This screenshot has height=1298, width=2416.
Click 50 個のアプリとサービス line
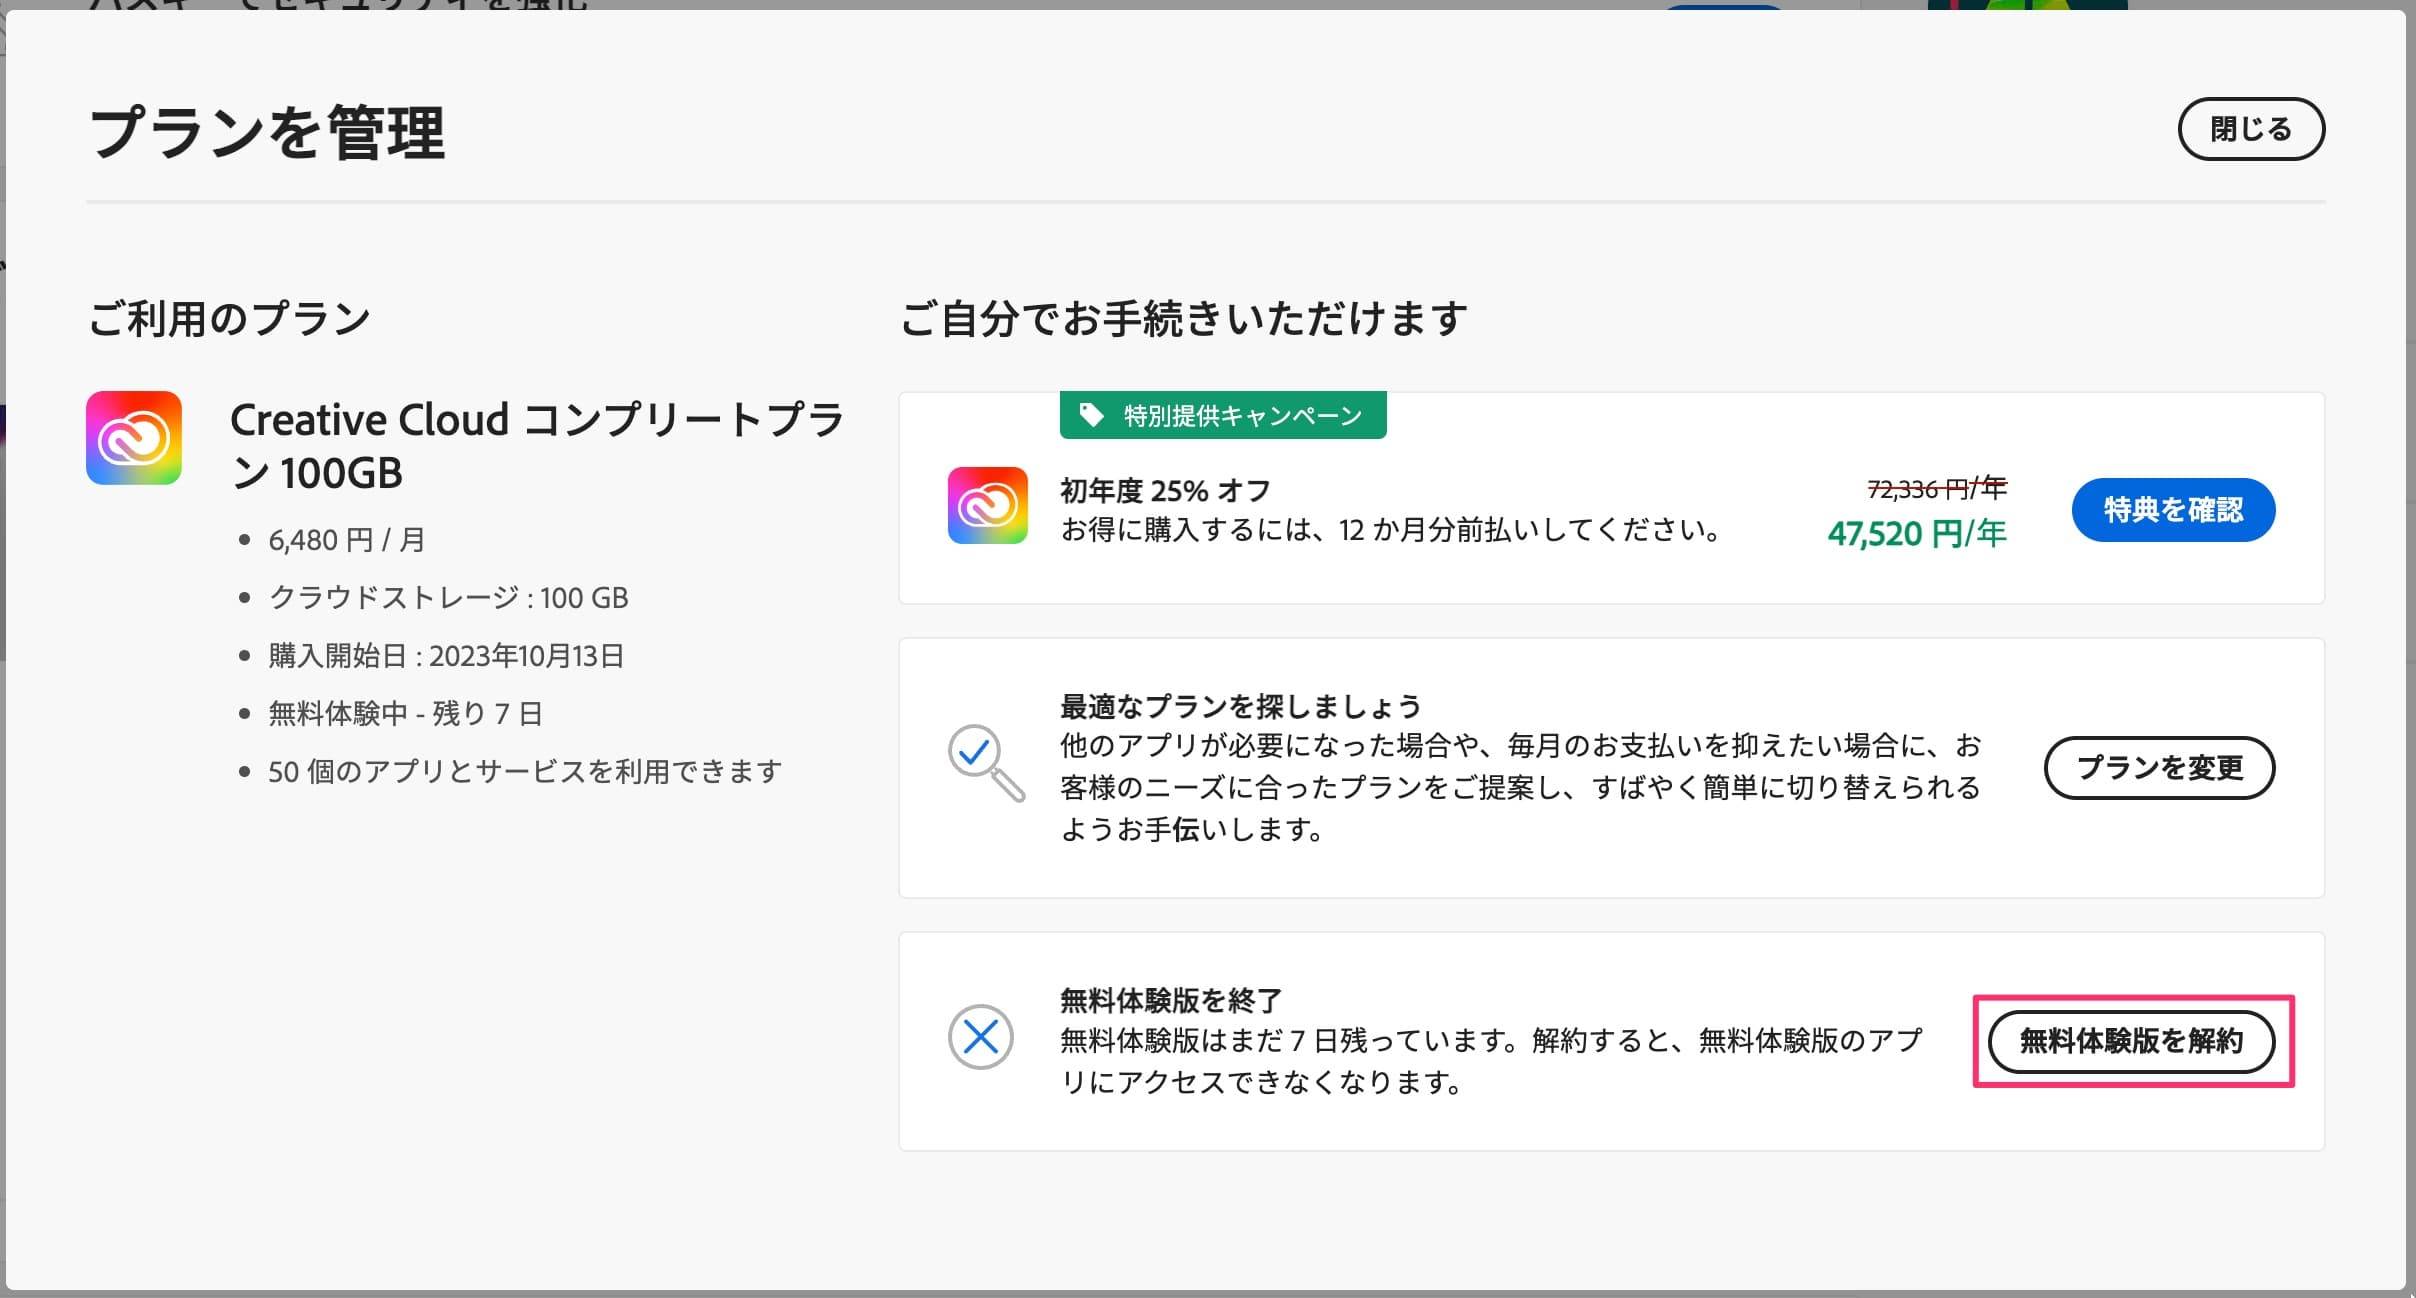[x=525, y=772]
